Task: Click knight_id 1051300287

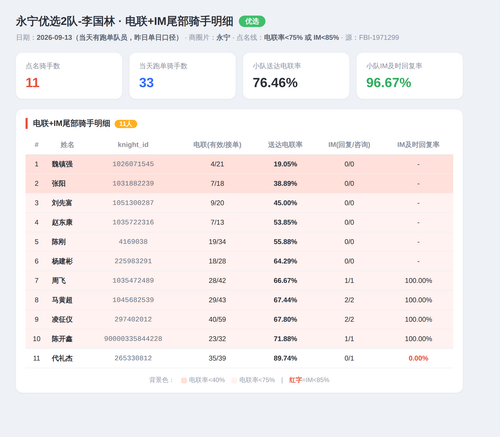Action: pyautogui.click(x=133, y=203)
